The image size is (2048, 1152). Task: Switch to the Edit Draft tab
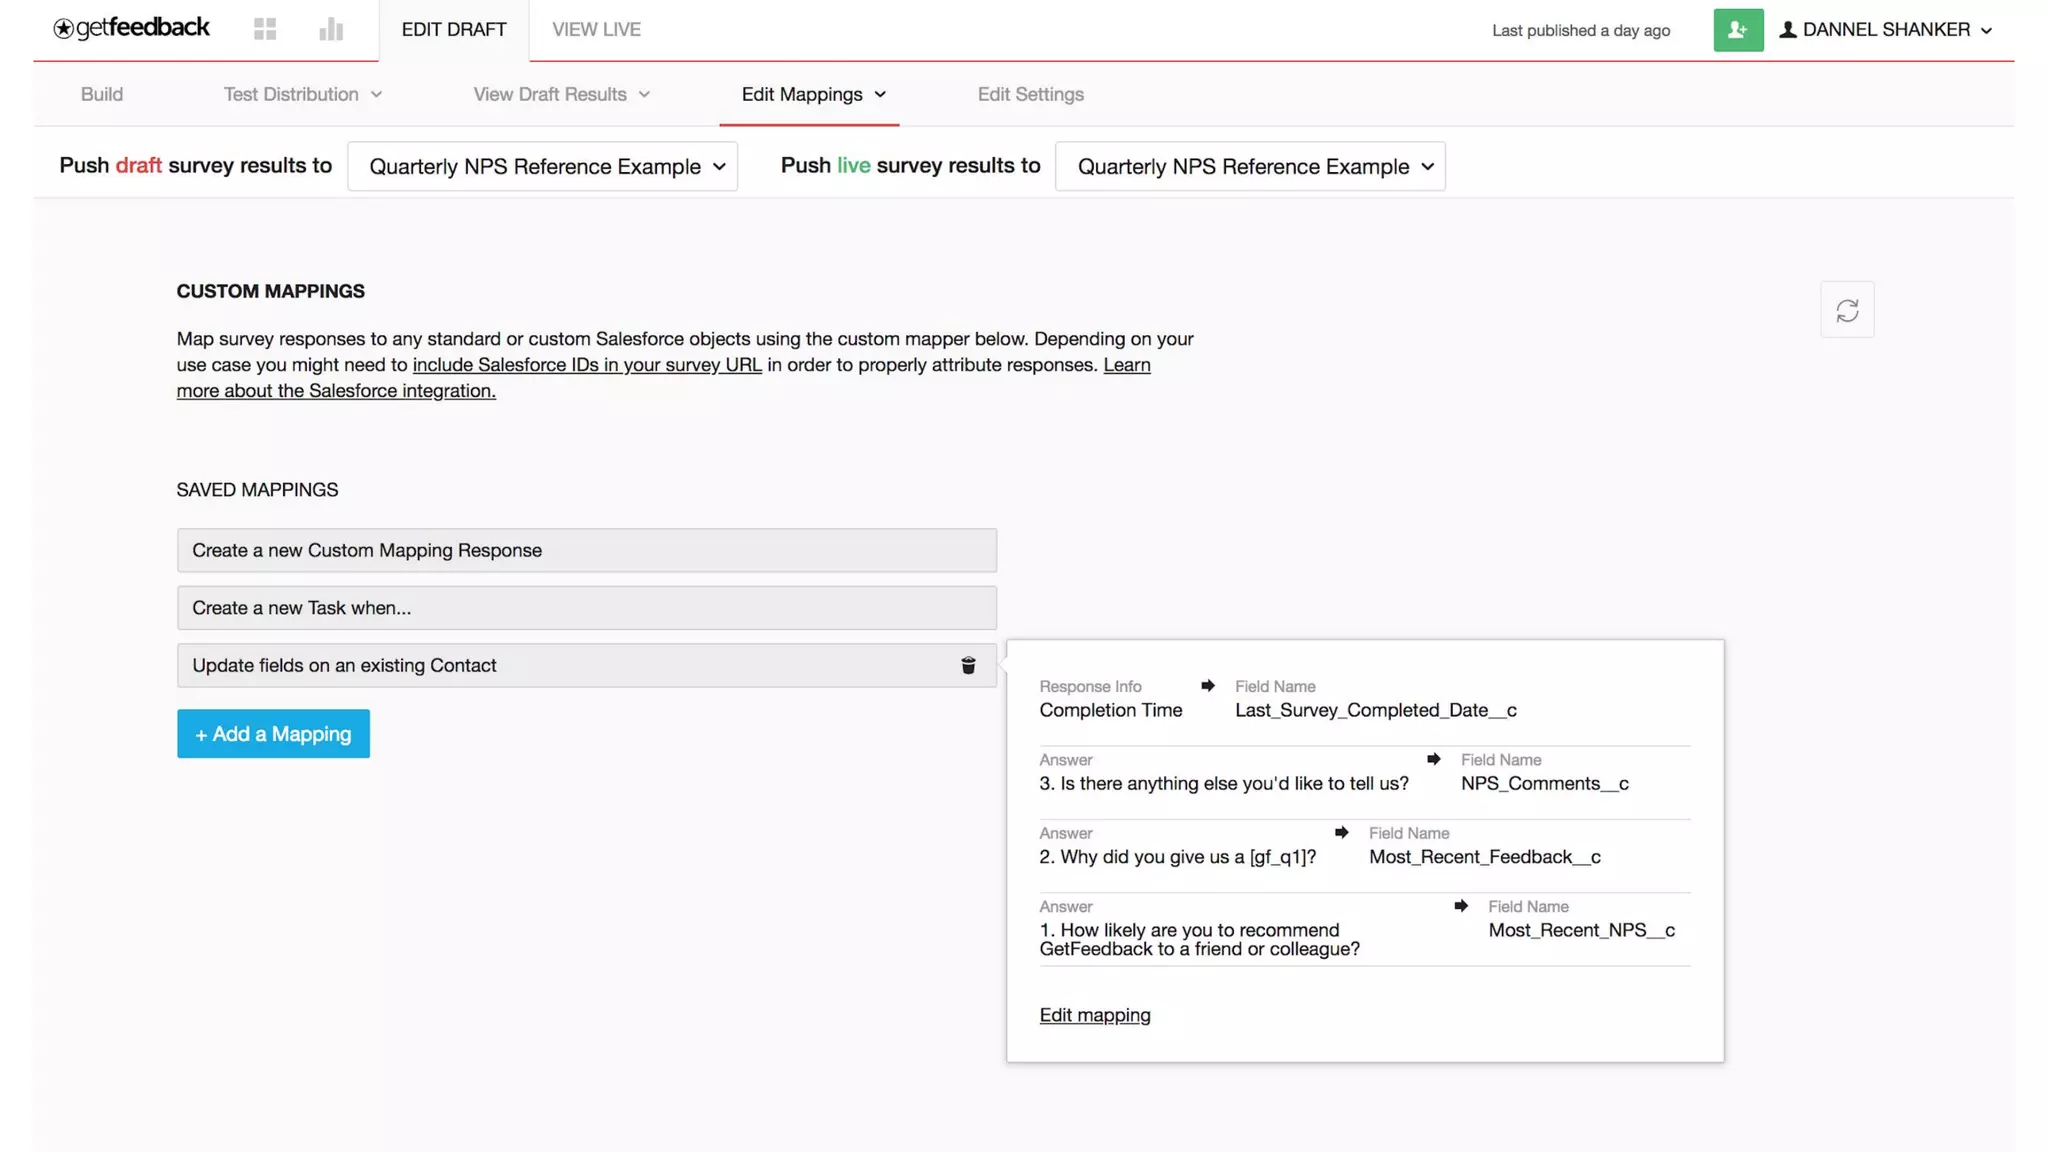(454, 30)
